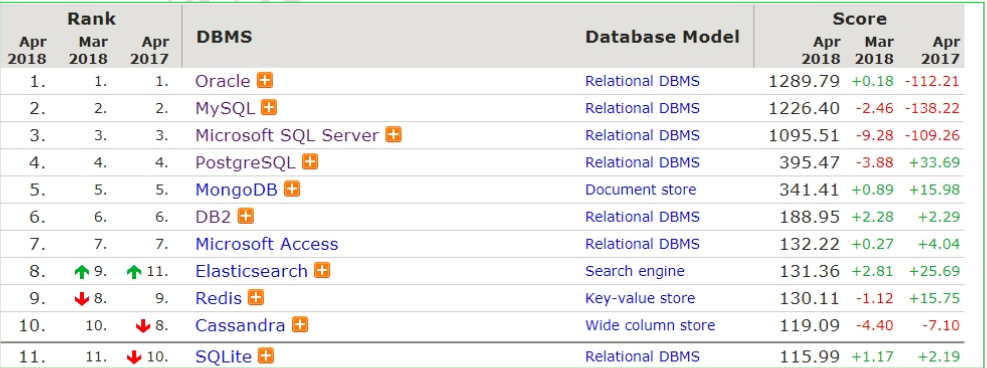Open the Elasticsearch link
The image size is (987, 368).
tap(252, 271)
